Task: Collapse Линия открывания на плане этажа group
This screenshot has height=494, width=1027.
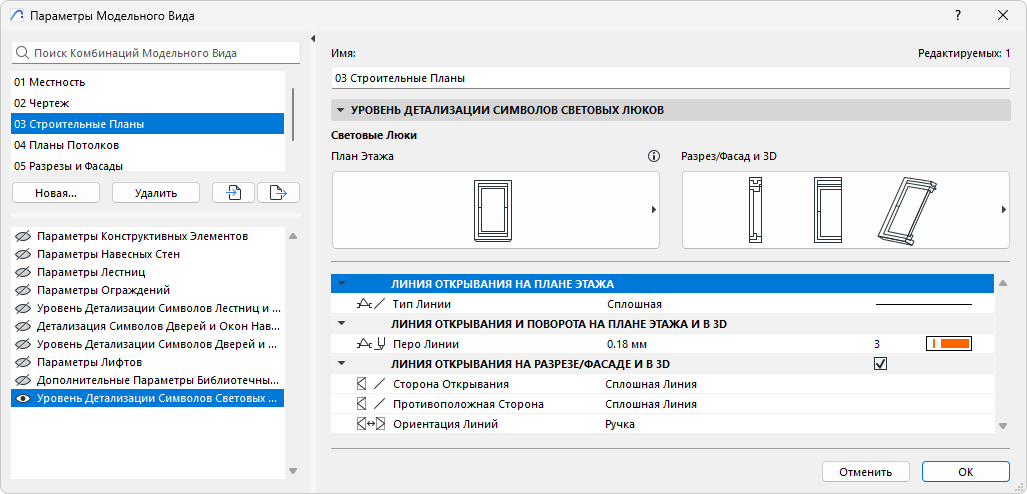Action: [341, 284]
